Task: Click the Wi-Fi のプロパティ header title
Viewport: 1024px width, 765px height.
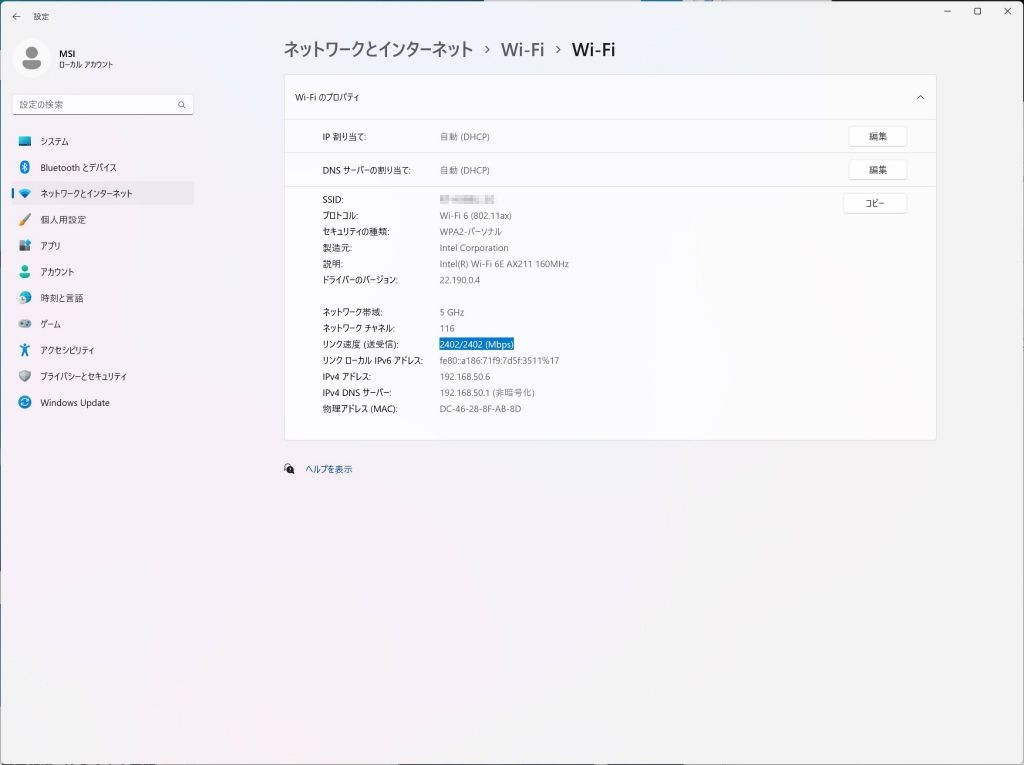Action: coord(327,97)
